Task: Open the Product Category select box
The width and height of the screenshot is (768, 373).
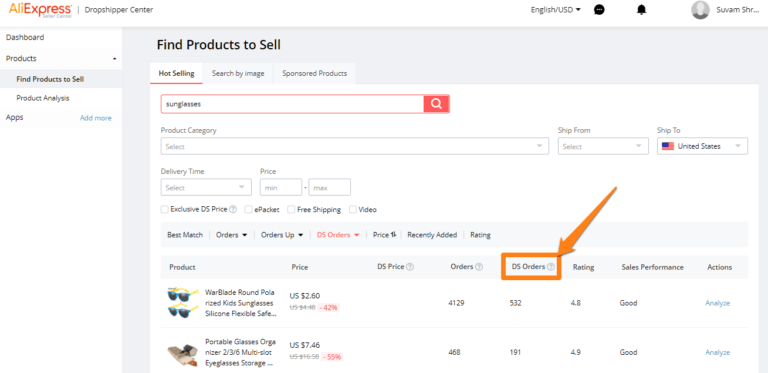Action: point(355,146)
